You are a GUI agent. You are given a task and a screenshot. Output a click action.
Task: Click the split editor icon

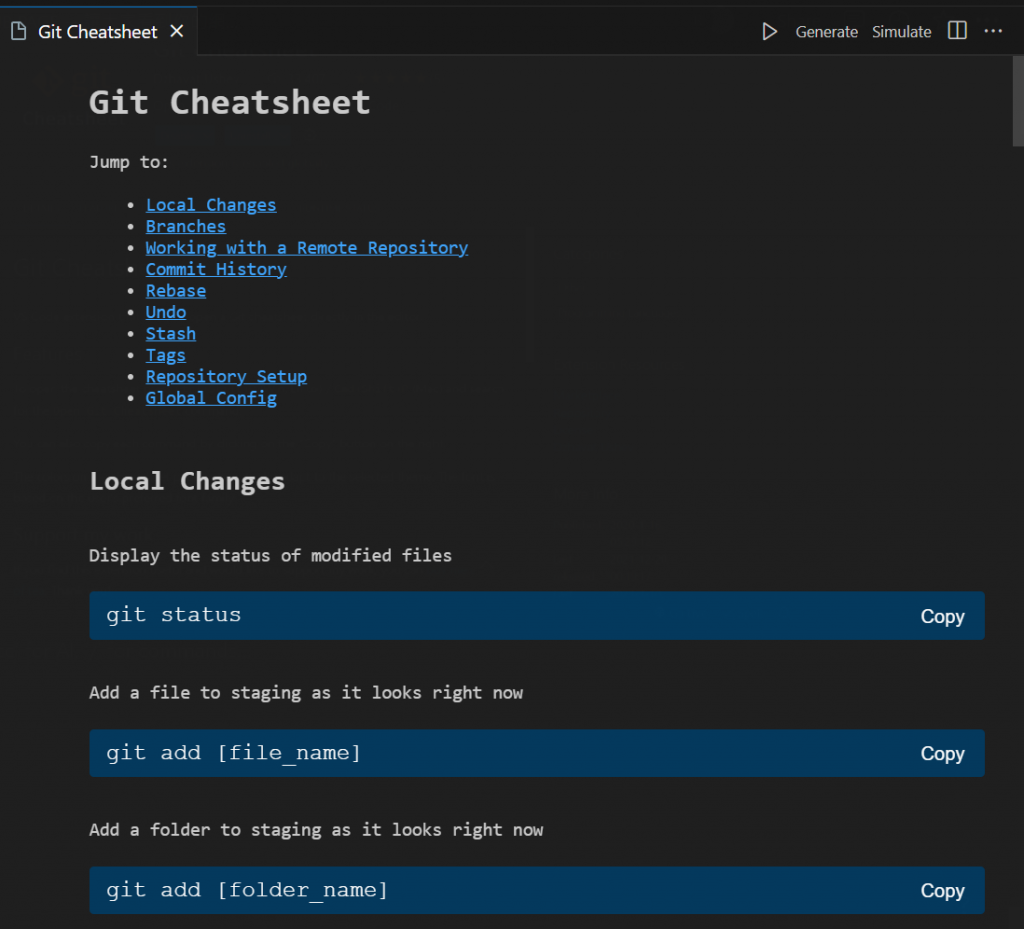(x=957, y=31)
